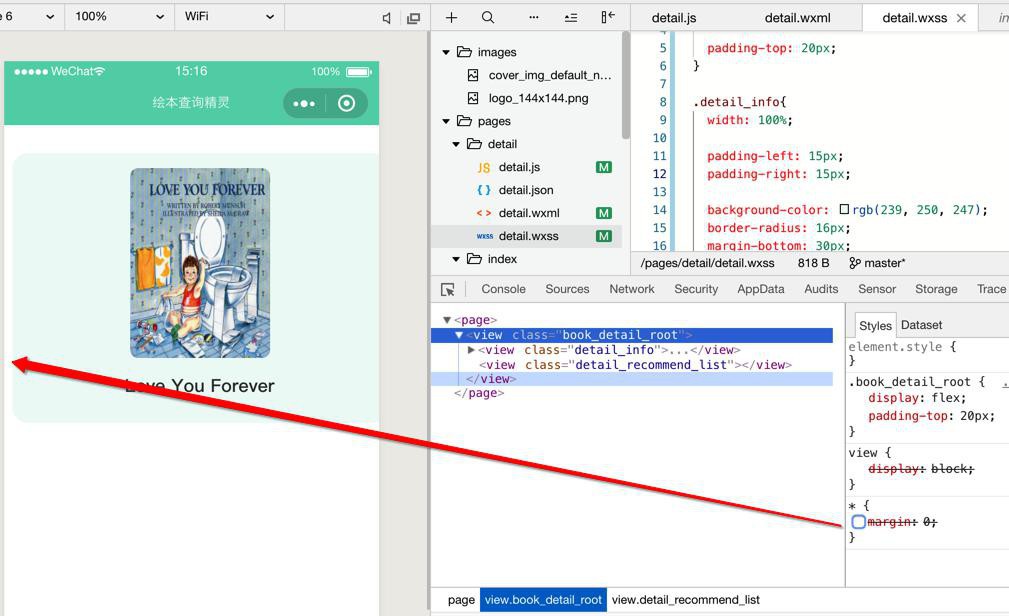1009x616 pixels.
Task: Click the file explorer vertical scrollbar
Action: click(x=625, y=85)
